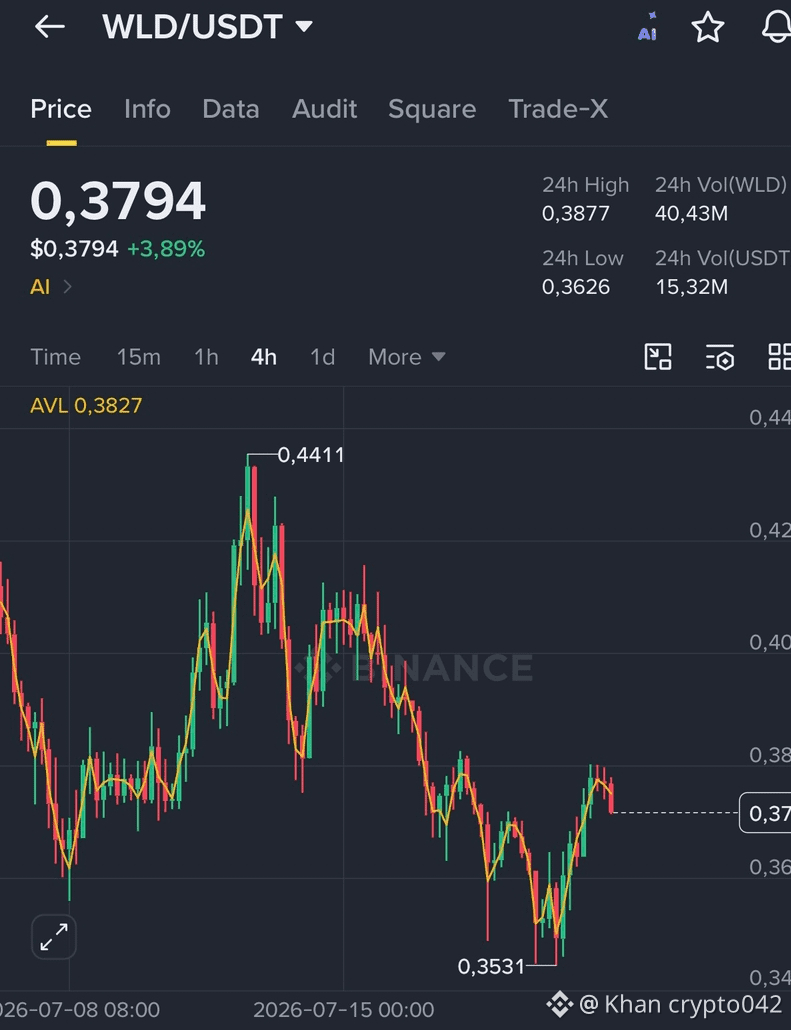This screenshot has height=1030, width=791.
Task: Open chart indicator settings icon
Action: [x=720, y=357]
